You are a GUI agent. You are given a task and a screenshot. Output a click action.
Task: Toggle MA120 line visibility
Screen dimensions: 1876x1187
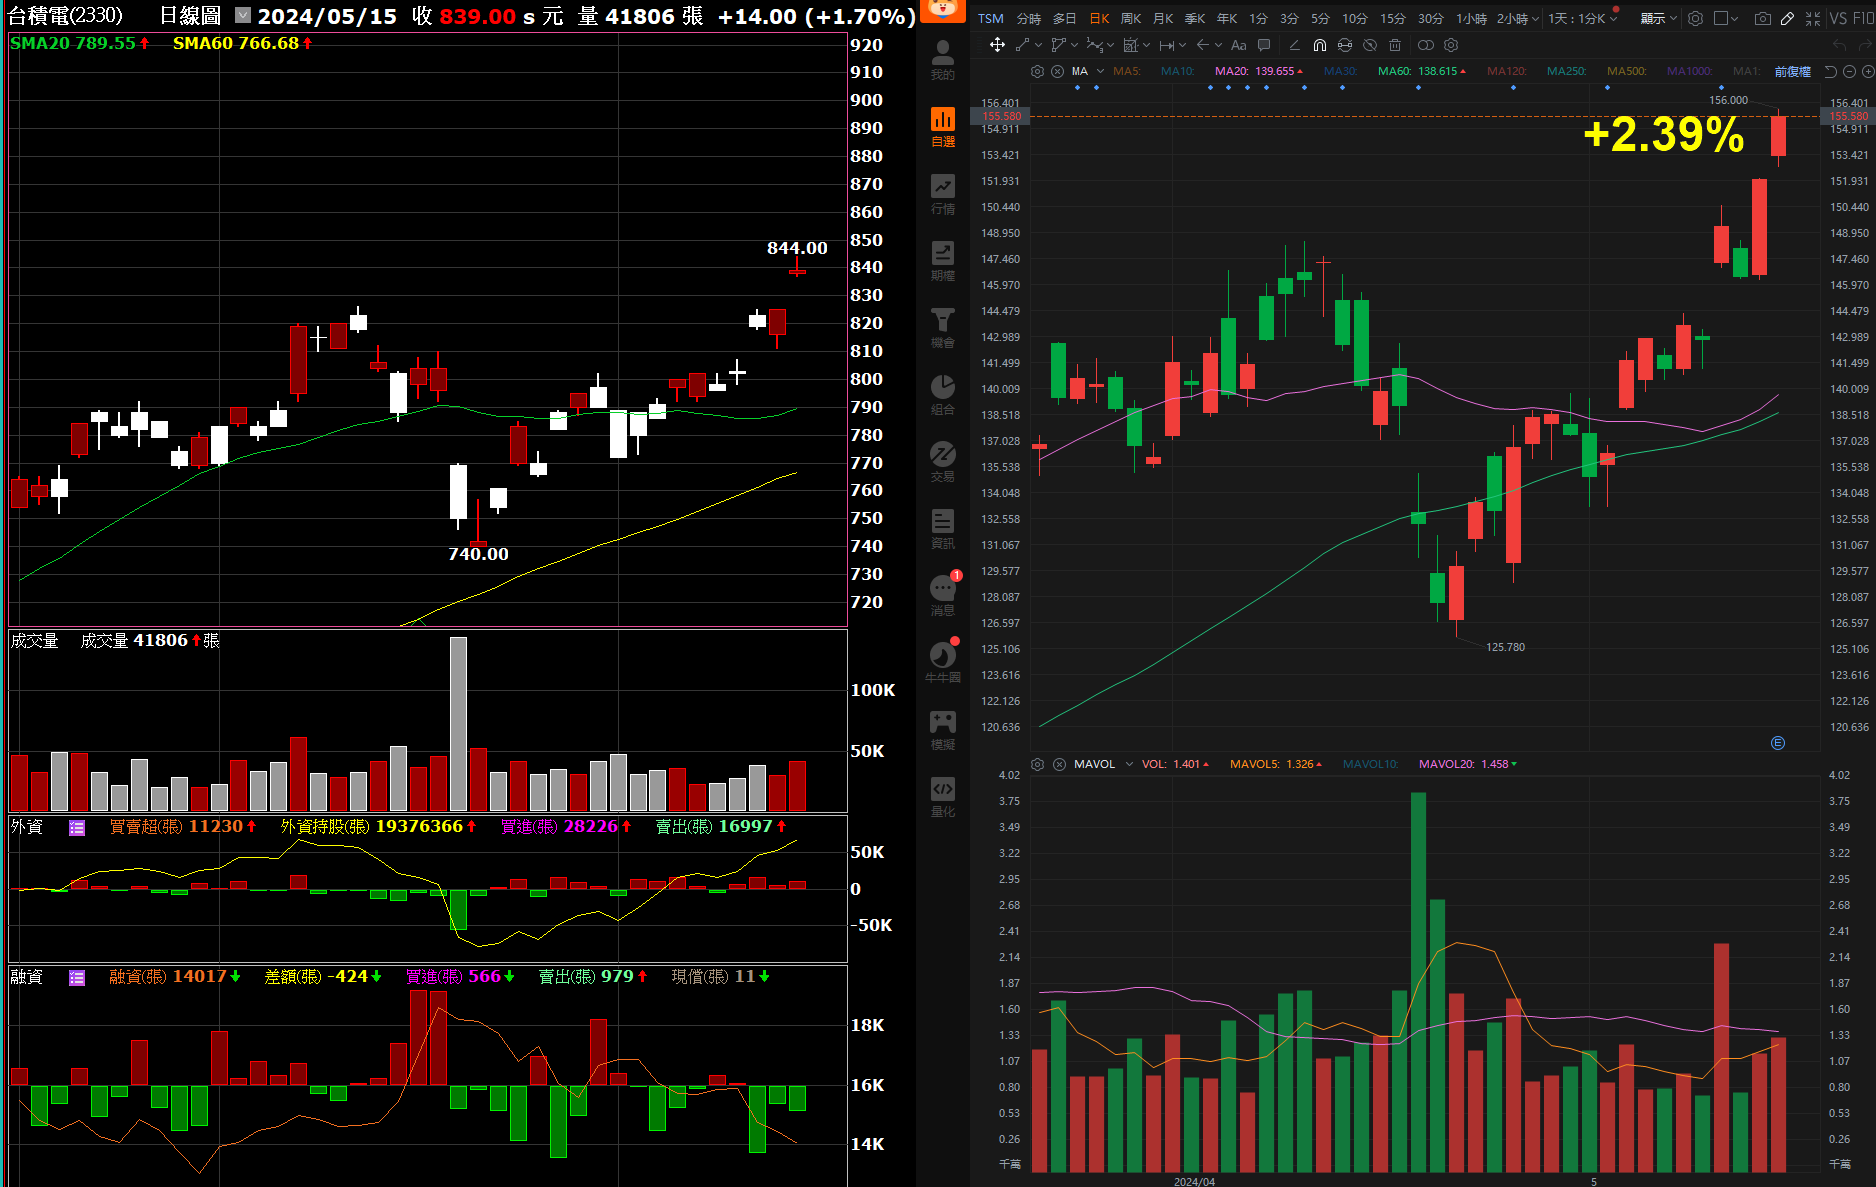(x=1506, y=71)
